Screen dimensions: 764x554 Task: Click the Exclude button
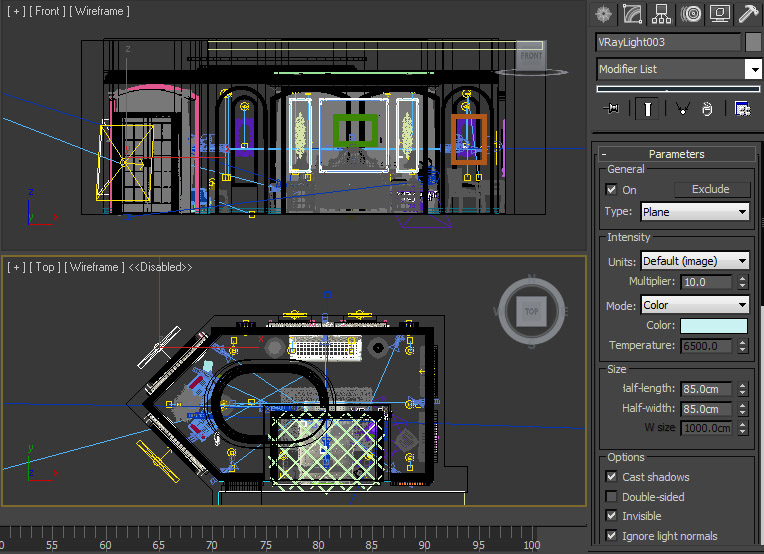pyautogui.click(x=710, y=189)
